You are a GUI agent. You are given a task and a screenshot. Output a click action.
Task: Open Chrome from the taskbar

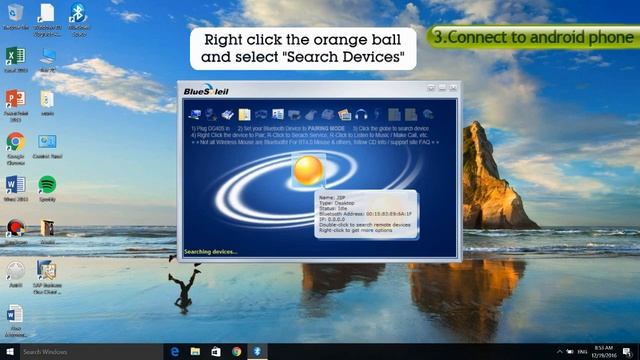click(236, 351)
